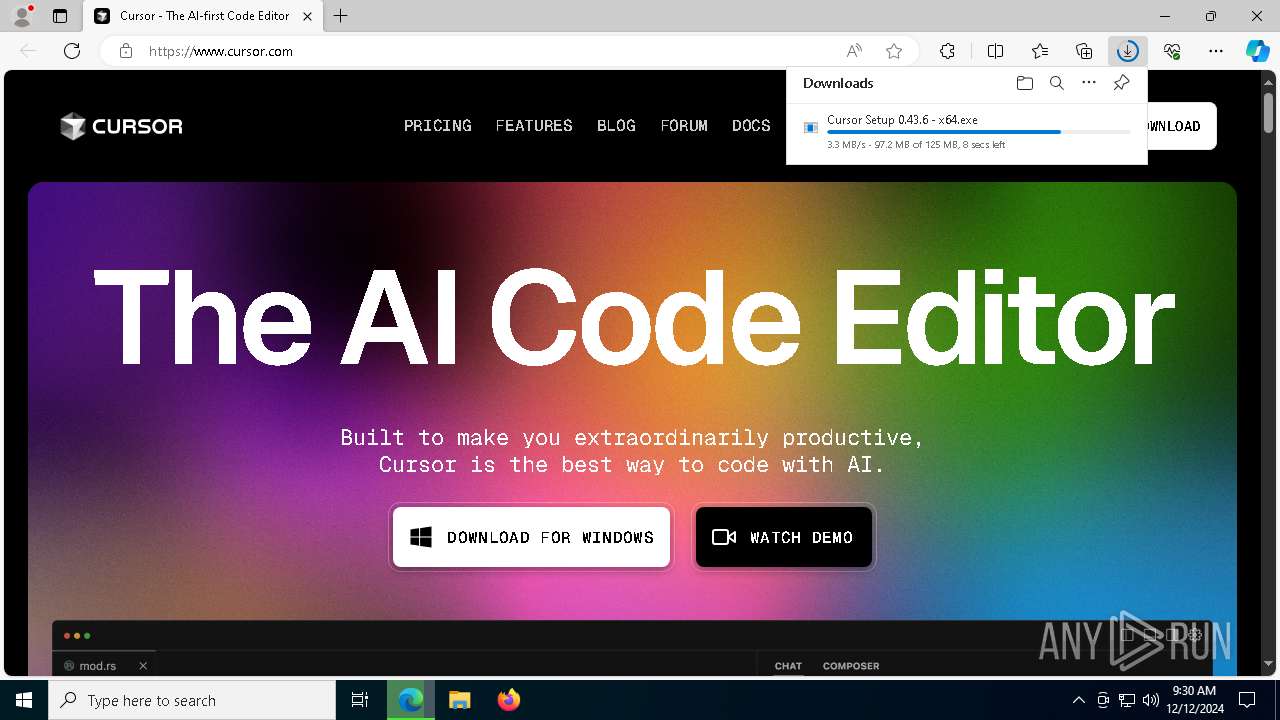Viewport: 1280px width, 720px height.
Task: Open the Edge profile icon
Action: 21,16
